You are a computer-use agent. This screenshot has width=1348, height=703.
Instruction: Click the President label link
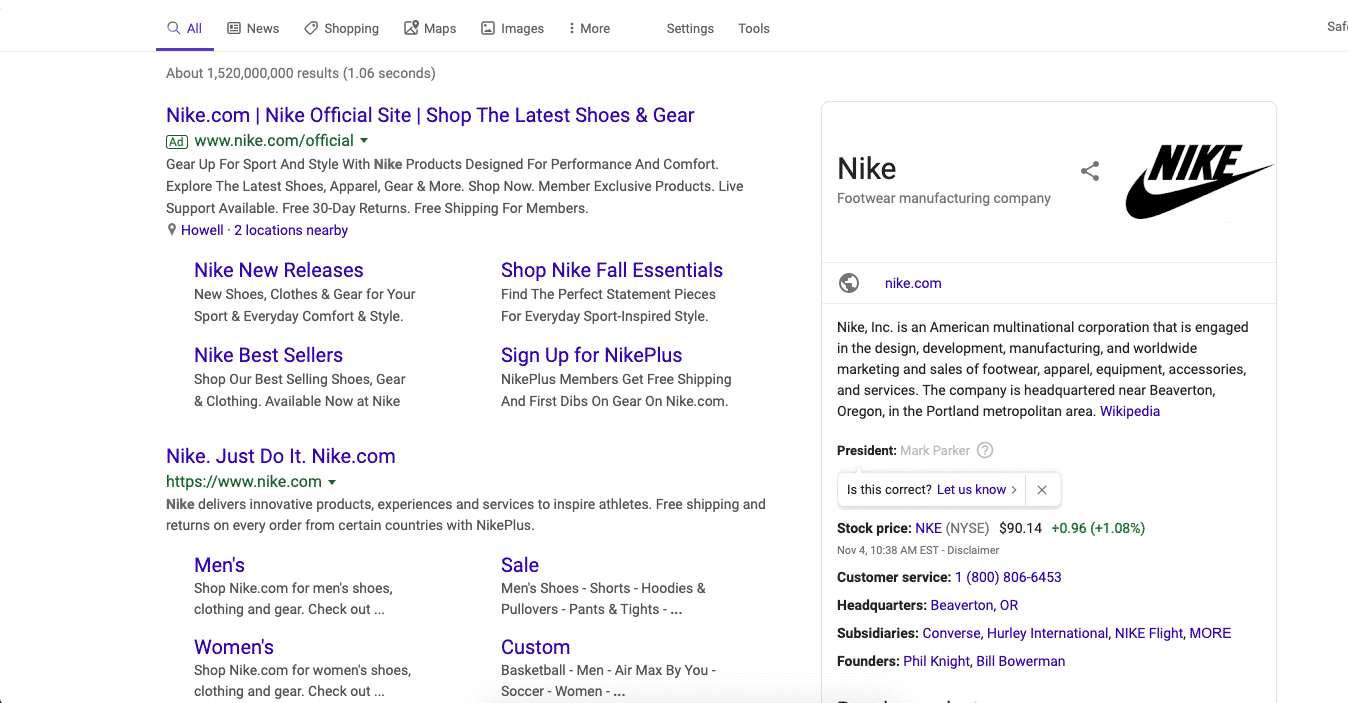(x=867, y=450)
